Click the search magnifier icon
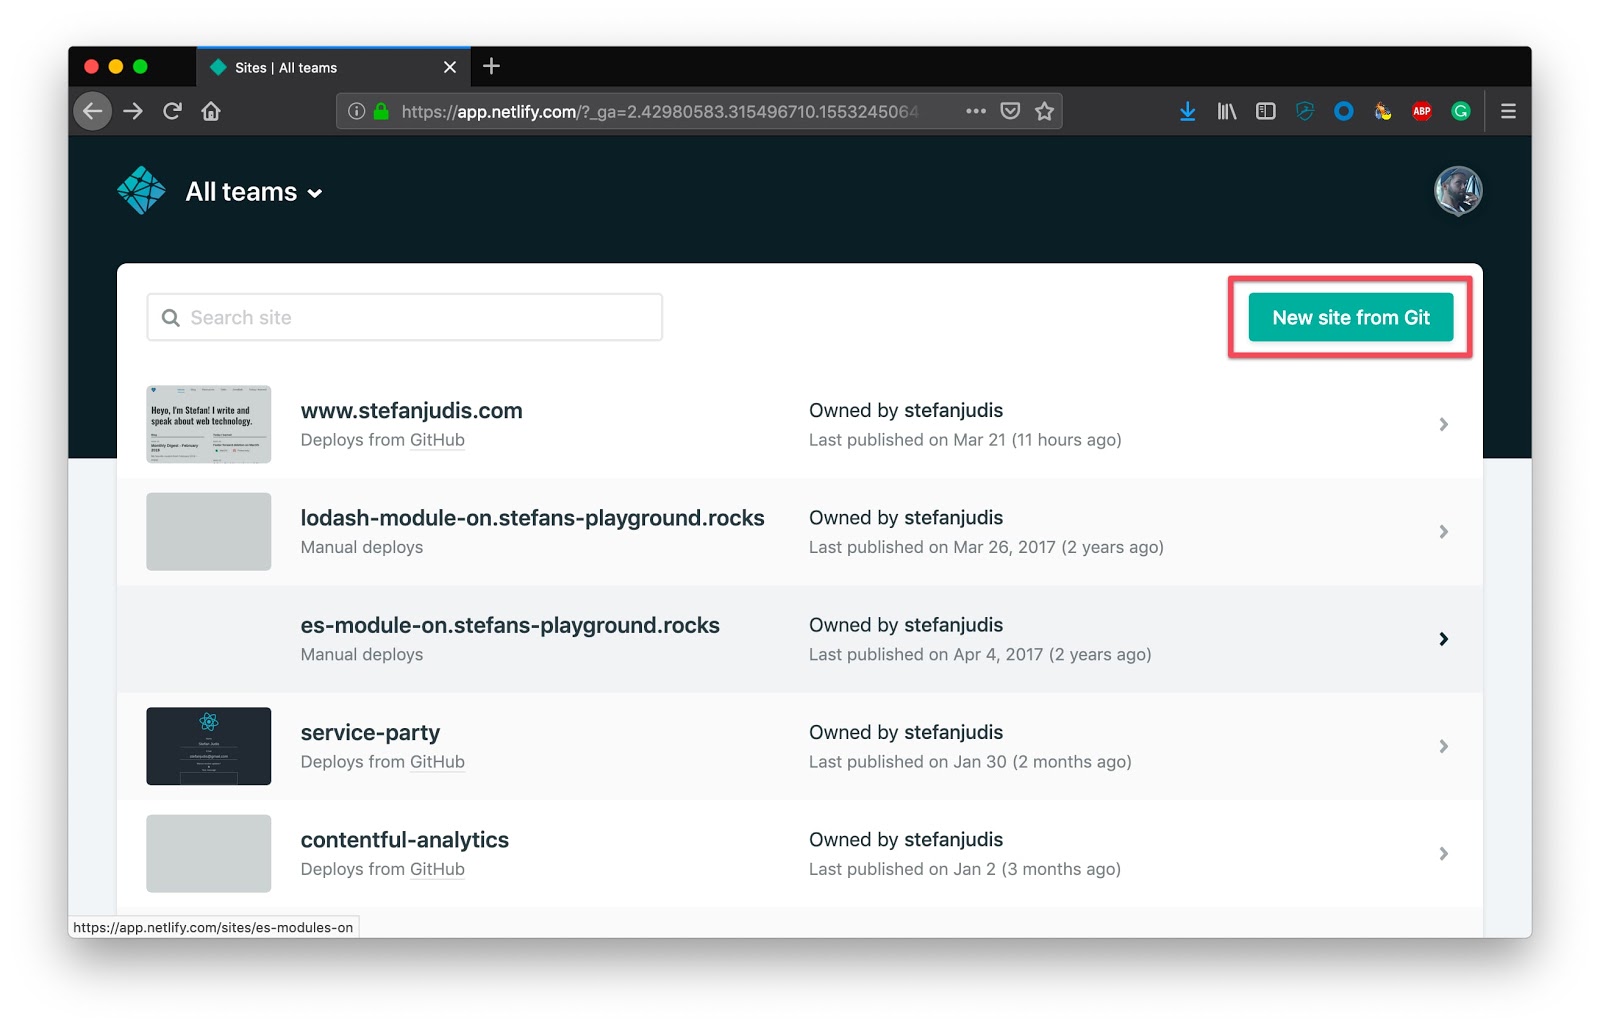The width and height of the screenshot is (1600, 1028). pos(171,317)
